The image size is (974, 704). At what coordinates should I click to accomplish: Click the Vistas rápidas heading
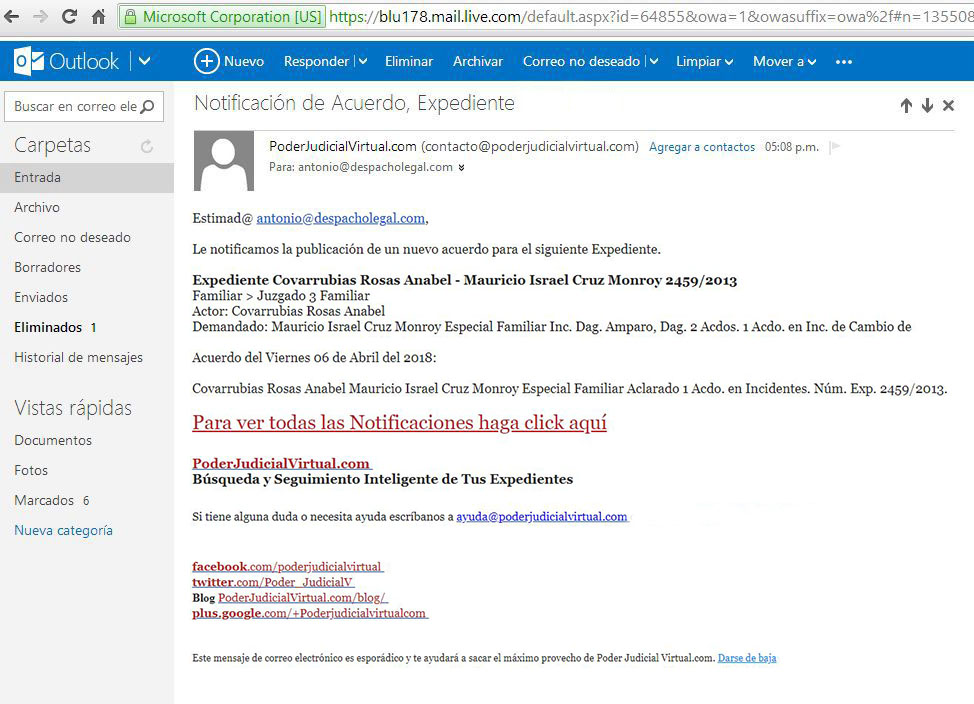tap(73, 408)
